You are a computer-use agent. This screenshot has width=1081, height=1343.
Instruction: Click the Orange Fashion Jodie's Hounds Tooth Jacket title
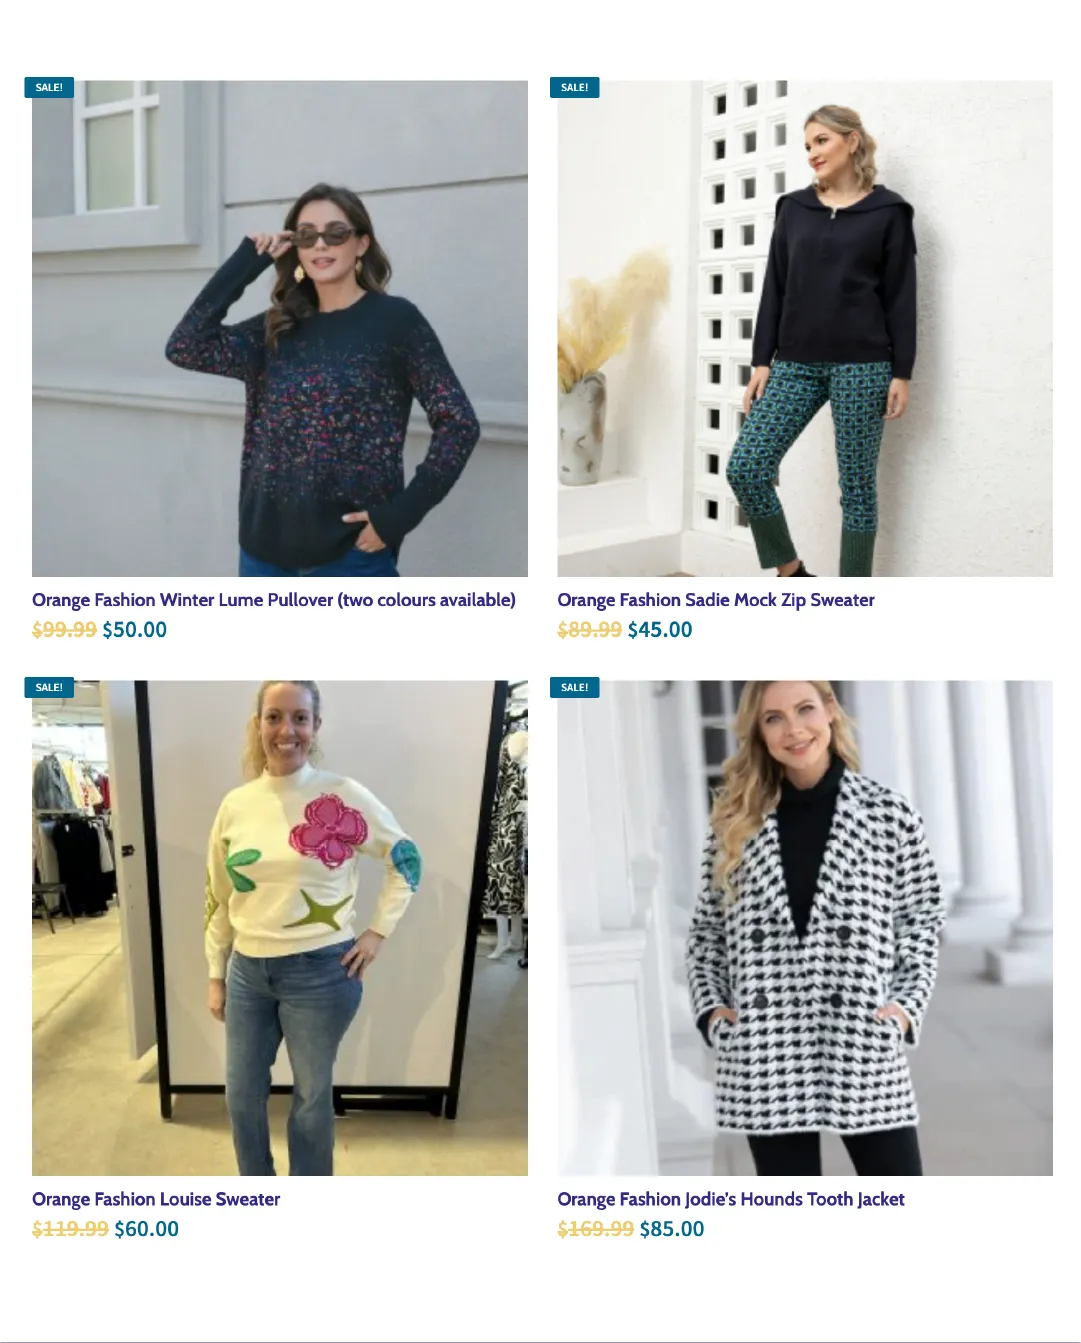731,1199
